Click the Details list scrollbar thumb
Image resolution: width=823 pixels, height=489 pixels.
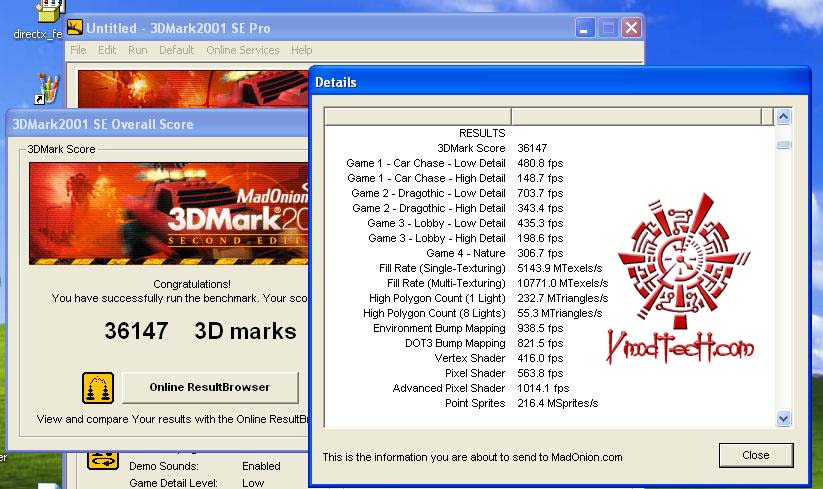(x=783, y=144)
